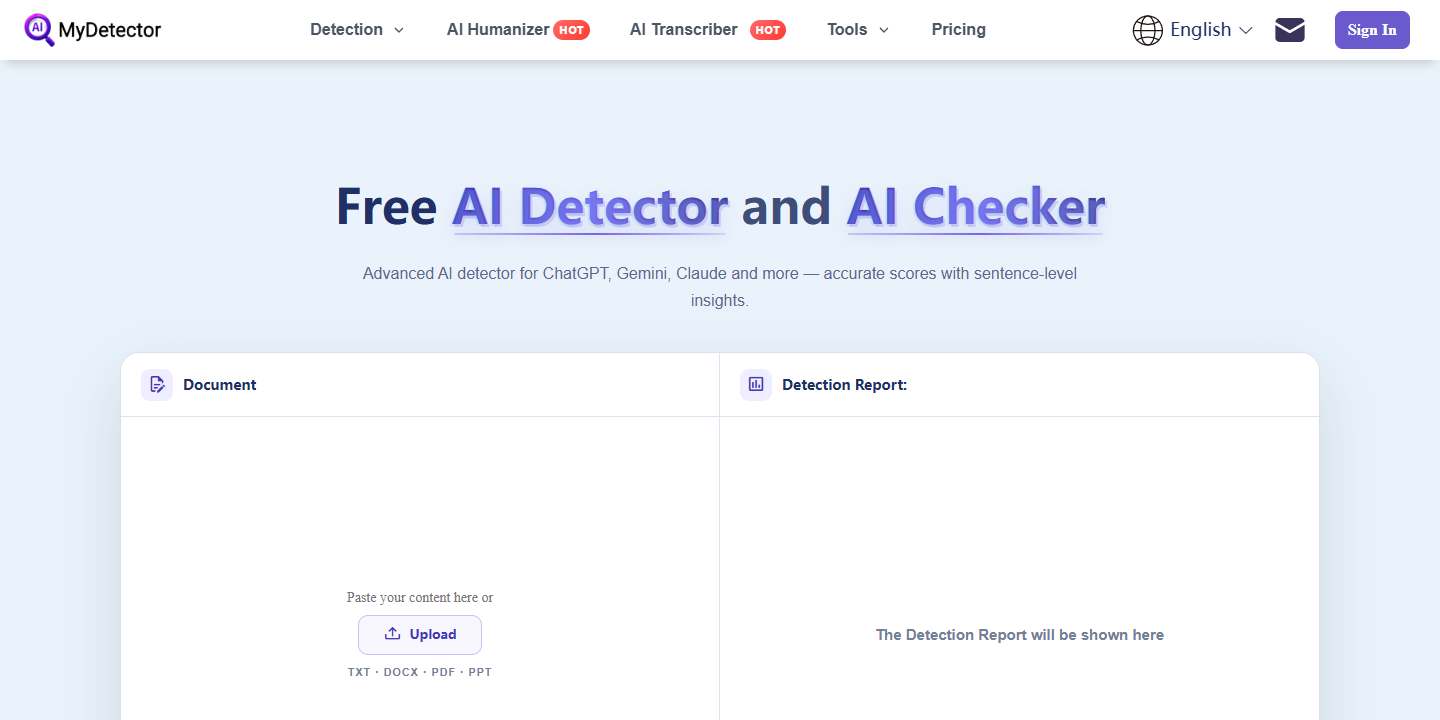The image size is (1440, 720).
Task: Click the AI Checker heading link
Action: [976, 207]
